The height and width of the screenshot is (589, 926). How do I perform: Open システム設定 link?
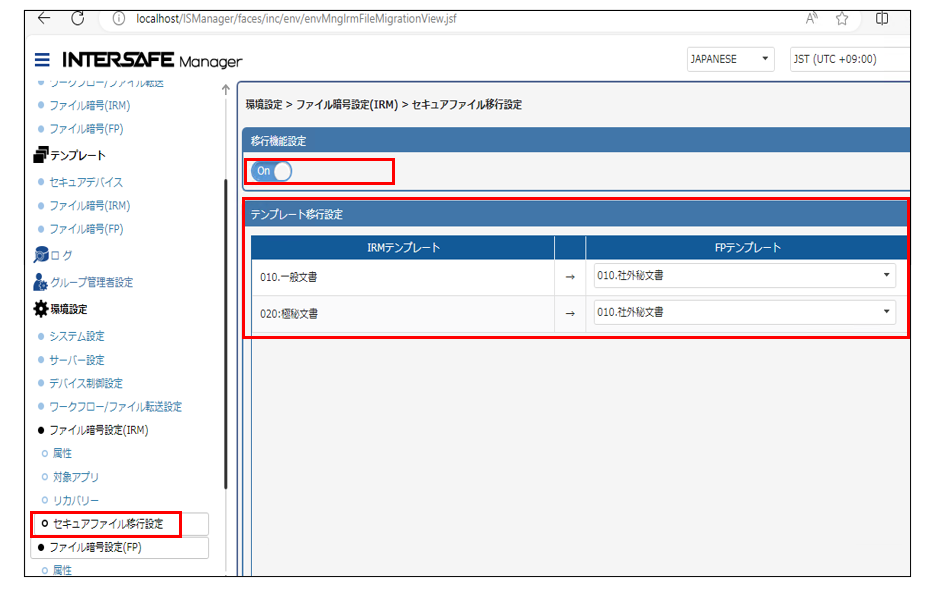click(x=77, y=336)
